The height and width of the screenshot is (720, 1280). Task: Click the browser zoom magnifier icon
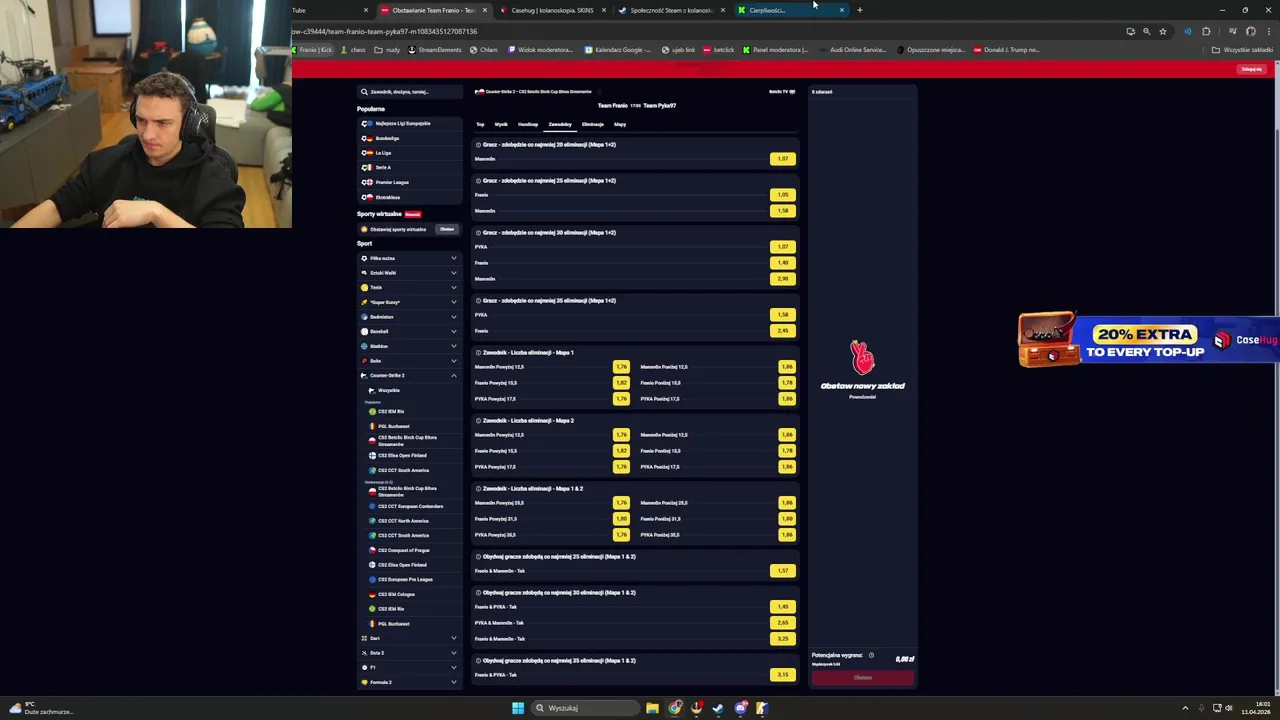(1146, 31)
